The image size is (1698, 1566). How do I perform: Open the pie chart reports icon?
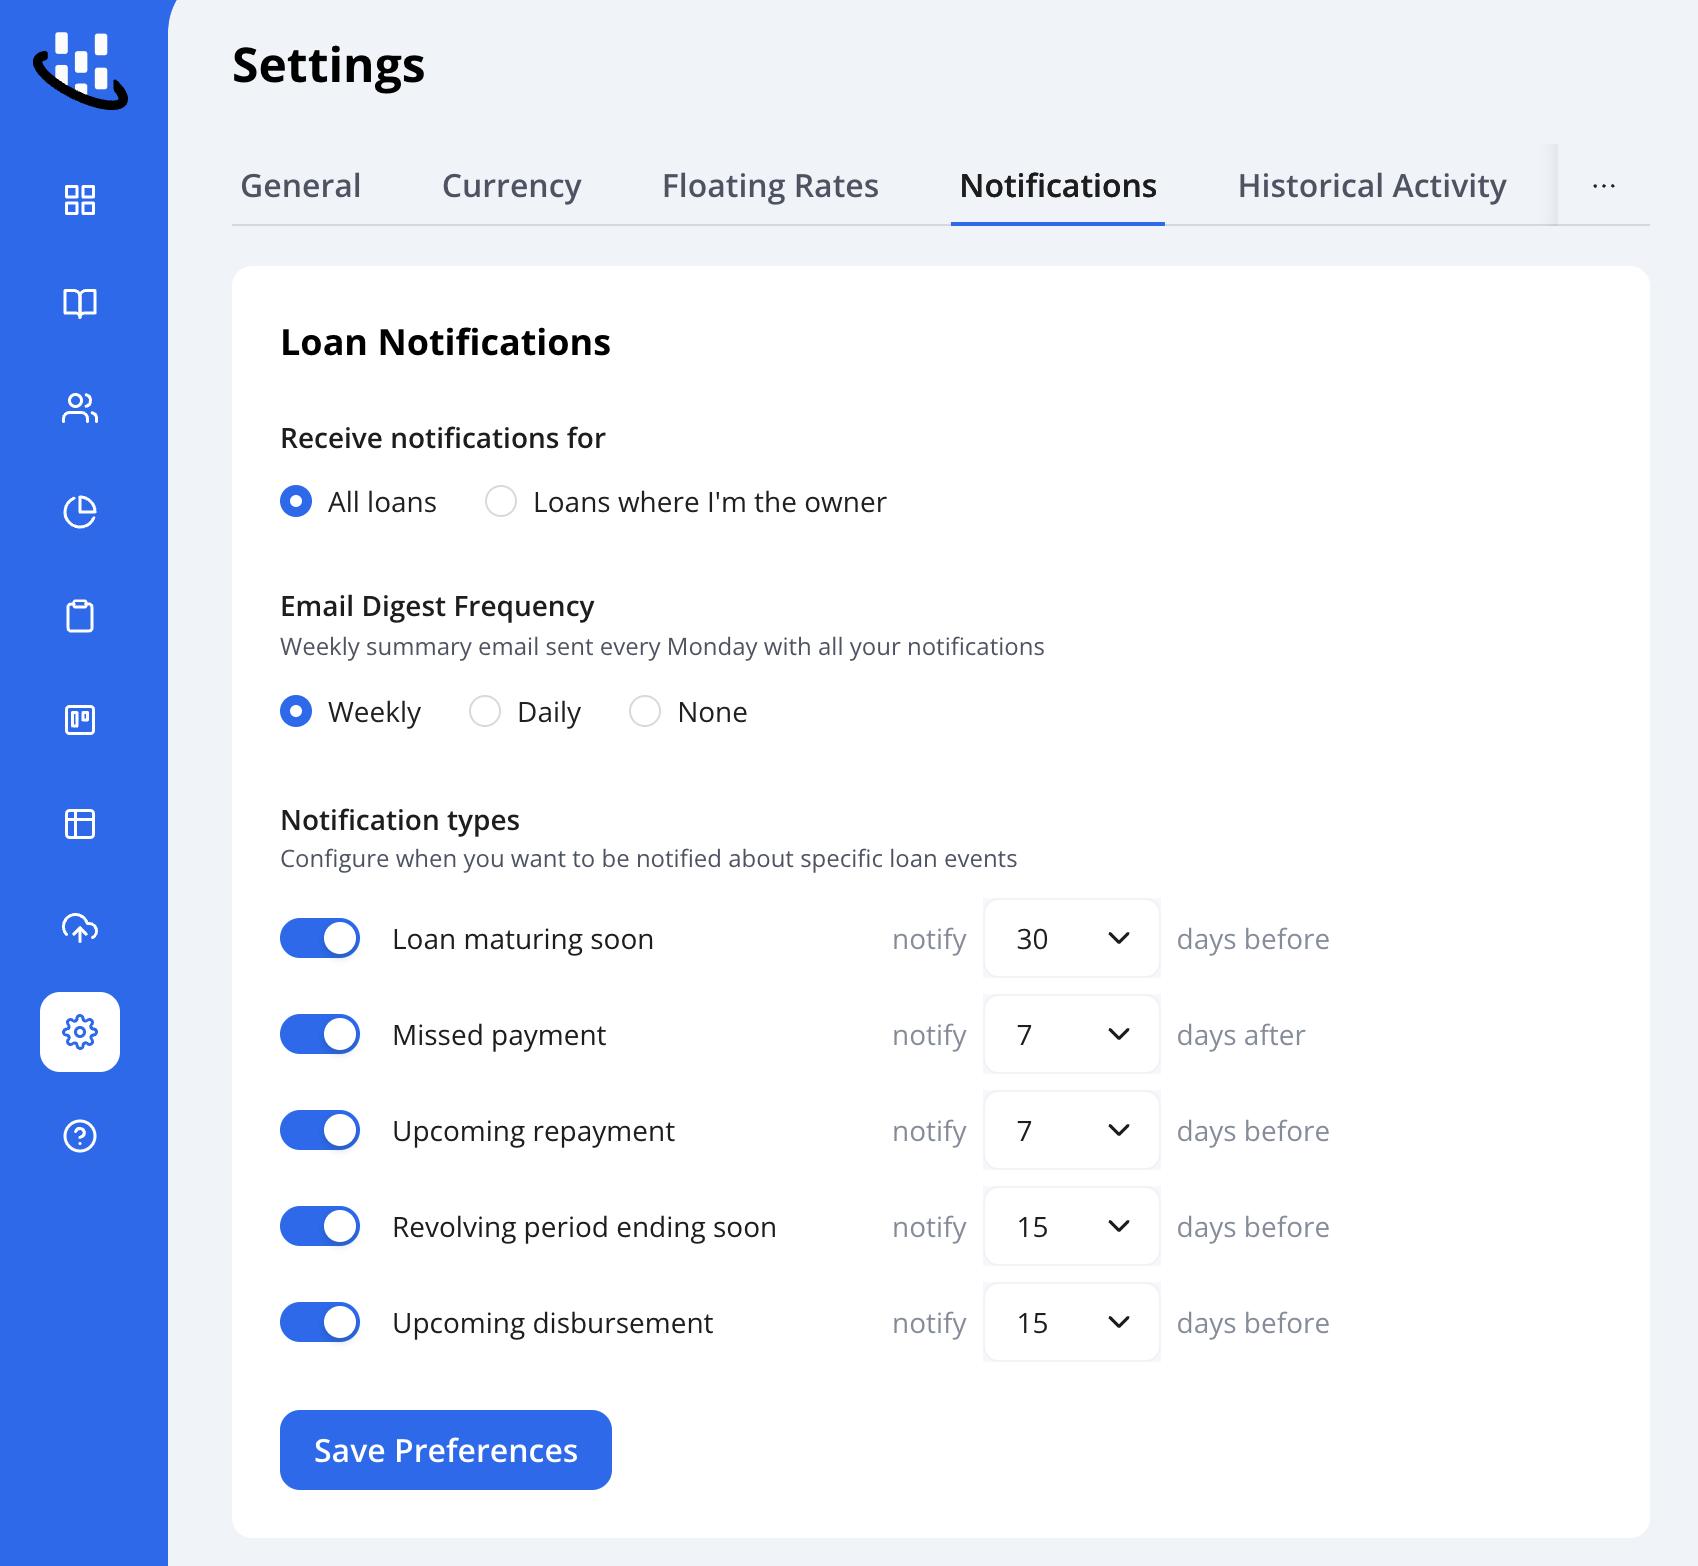point(80,512)
